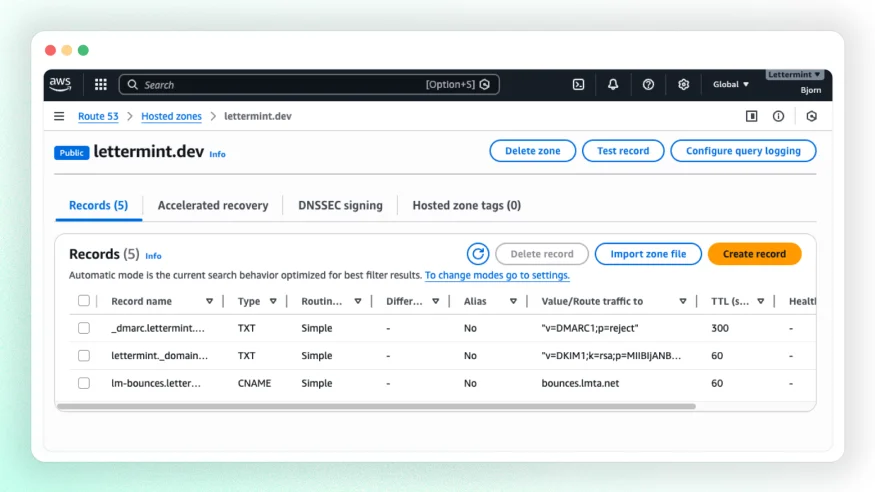Click the bounces.lmta.net value cell
The width and height of the screenshot is (875, 492).
(x=580, y=383)
